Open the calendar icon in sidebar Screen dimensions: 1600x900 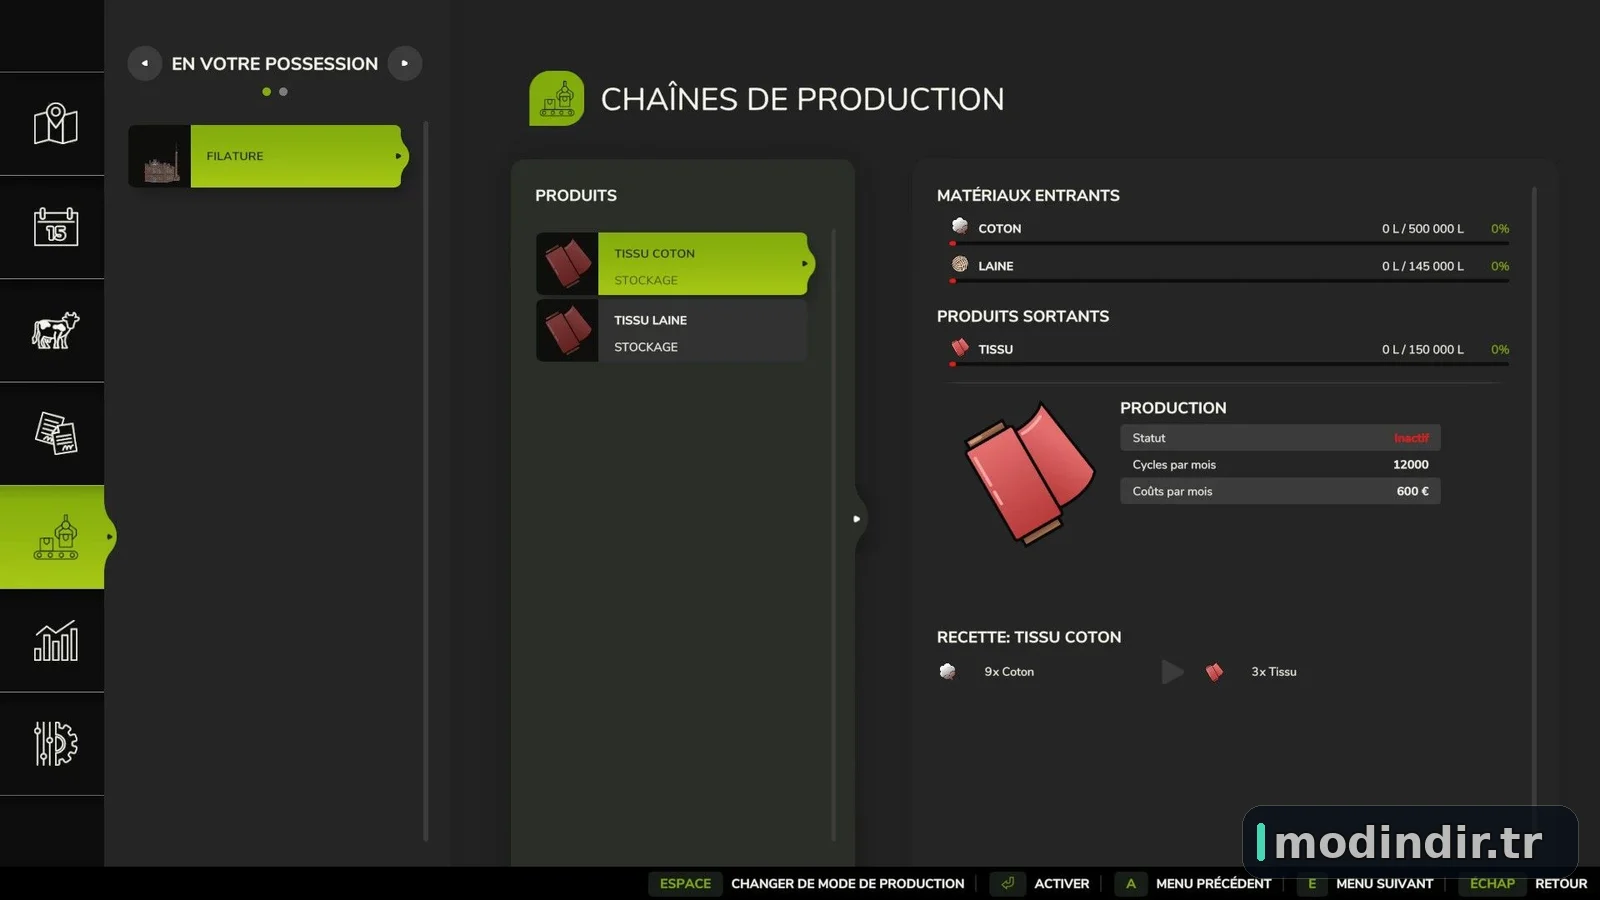coord(56,227)
